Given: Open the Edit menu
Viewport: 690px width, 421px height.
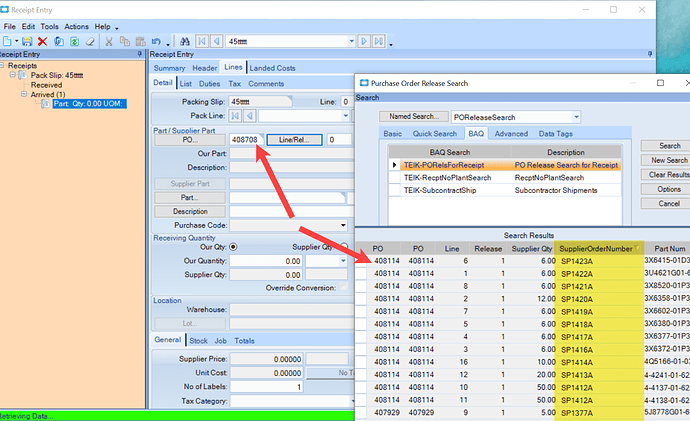Looking at the screenshot, I should tap(28, 26).
